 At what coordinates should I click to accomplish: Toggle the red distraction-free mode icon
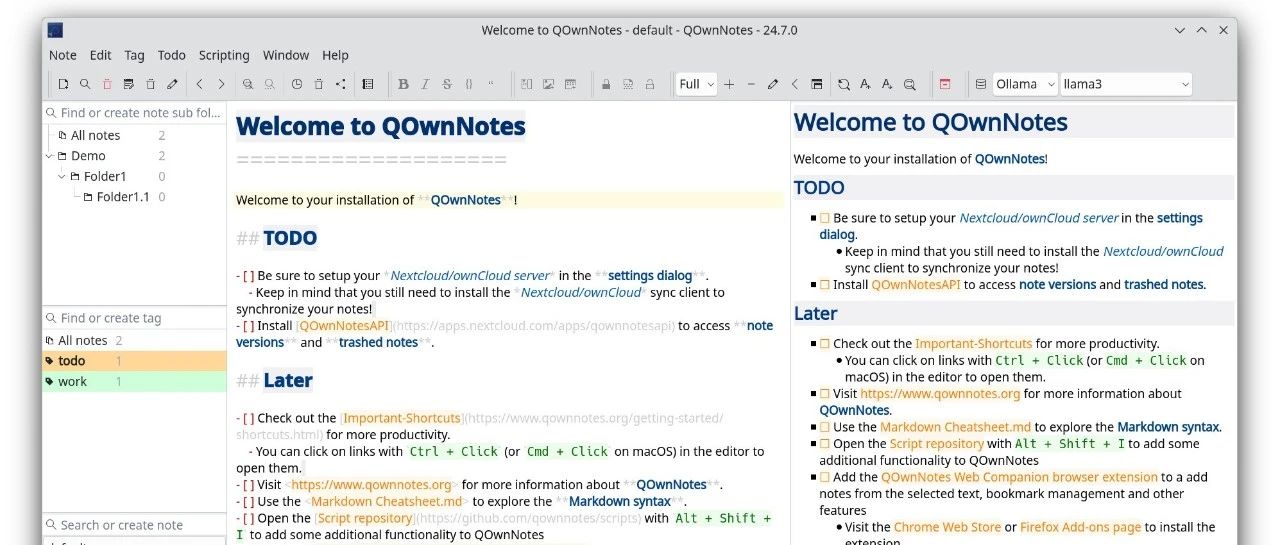[x=945, y=84]
